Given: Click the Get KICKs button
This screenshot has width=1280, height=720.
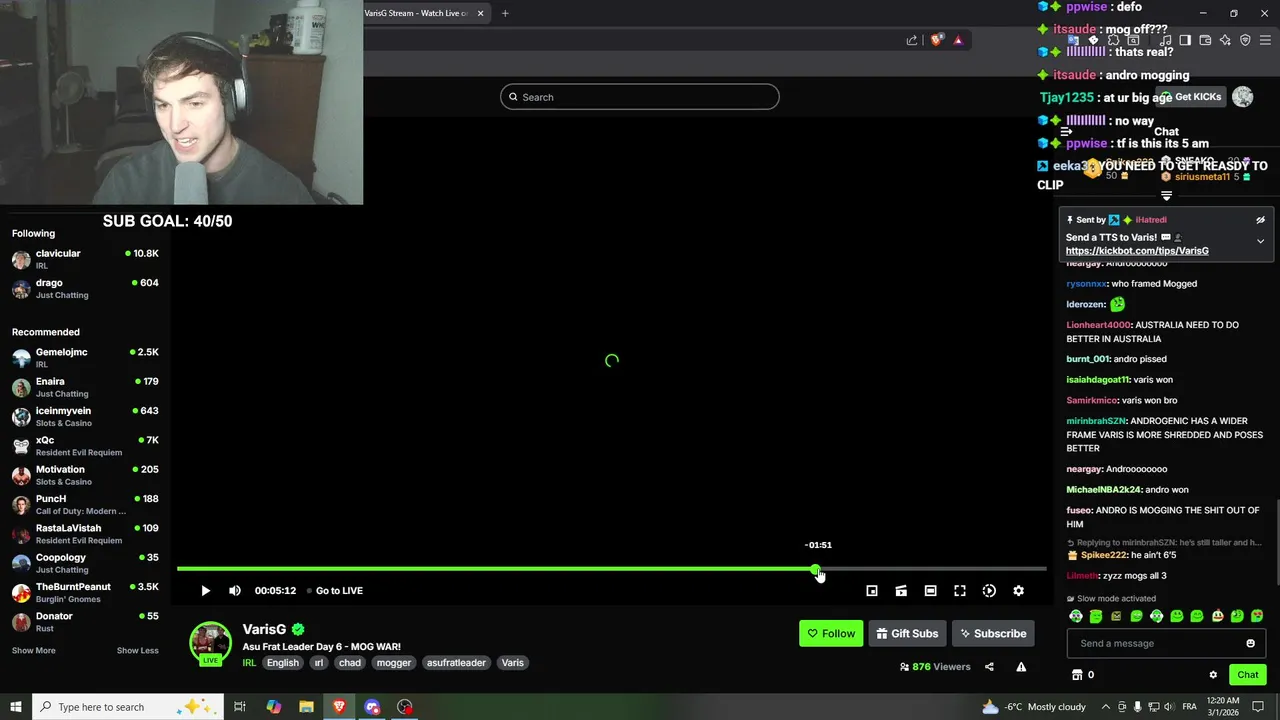Looking at the screenshot, I should point(1190,97).
